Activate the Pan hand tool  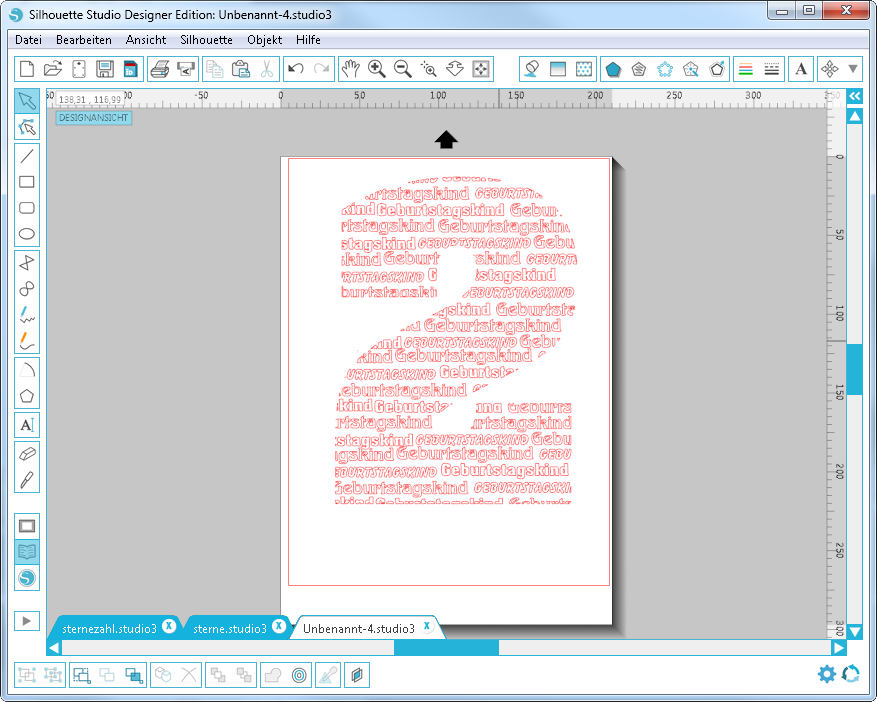pyautogui.click(x=350, y=69)
